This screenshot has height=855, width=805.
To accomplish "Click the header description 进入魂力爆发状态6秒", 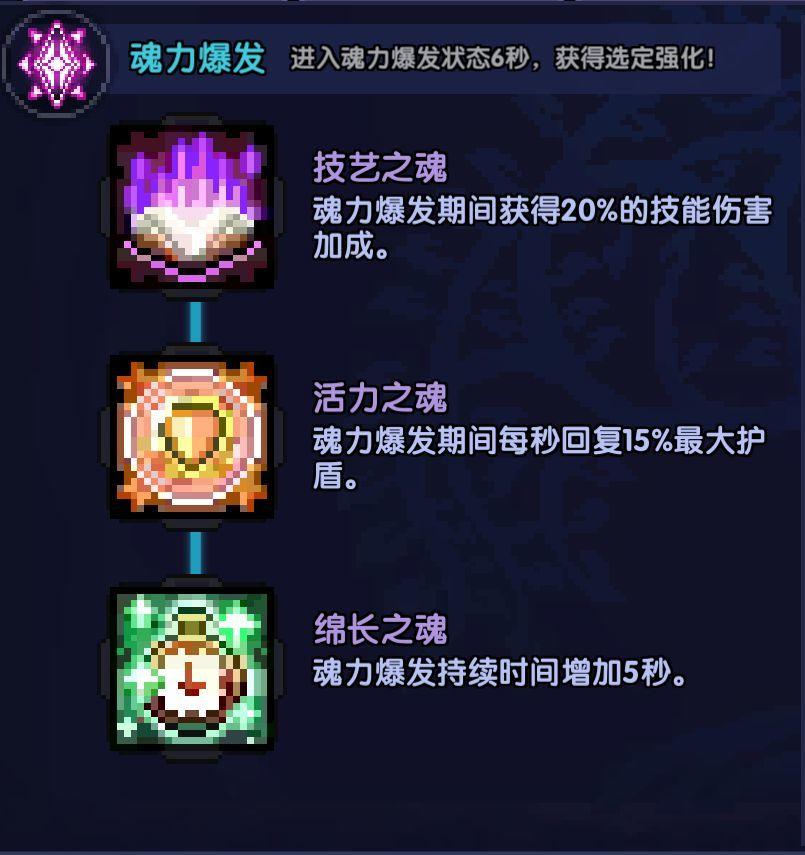I will (410, 58).
